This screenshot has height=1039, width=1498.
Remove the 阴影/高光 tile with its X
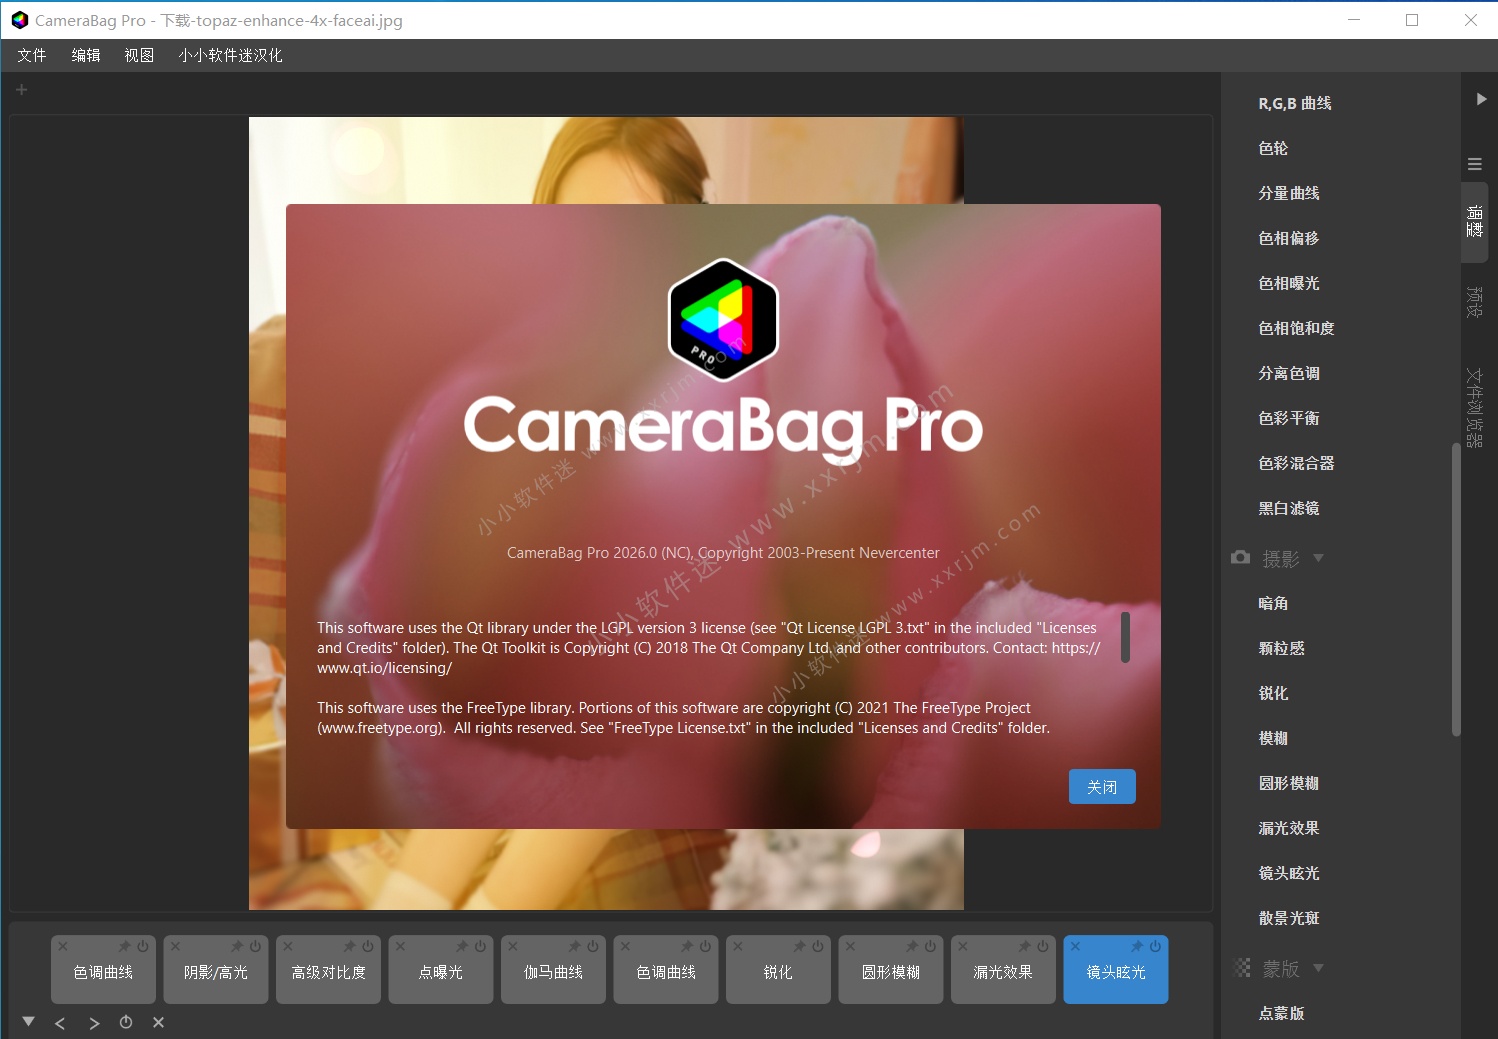(175, 946)
